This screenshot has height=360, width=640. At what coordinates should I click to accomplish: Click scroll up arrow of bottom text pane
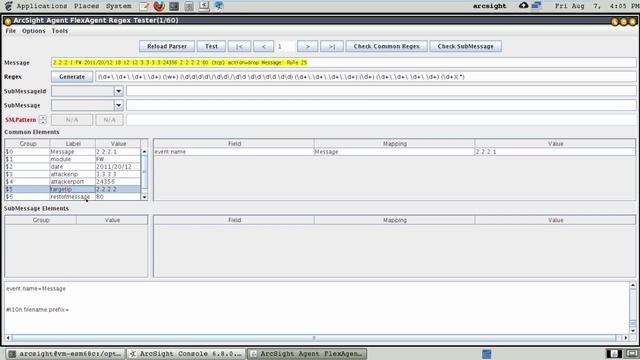pos(633,285)
